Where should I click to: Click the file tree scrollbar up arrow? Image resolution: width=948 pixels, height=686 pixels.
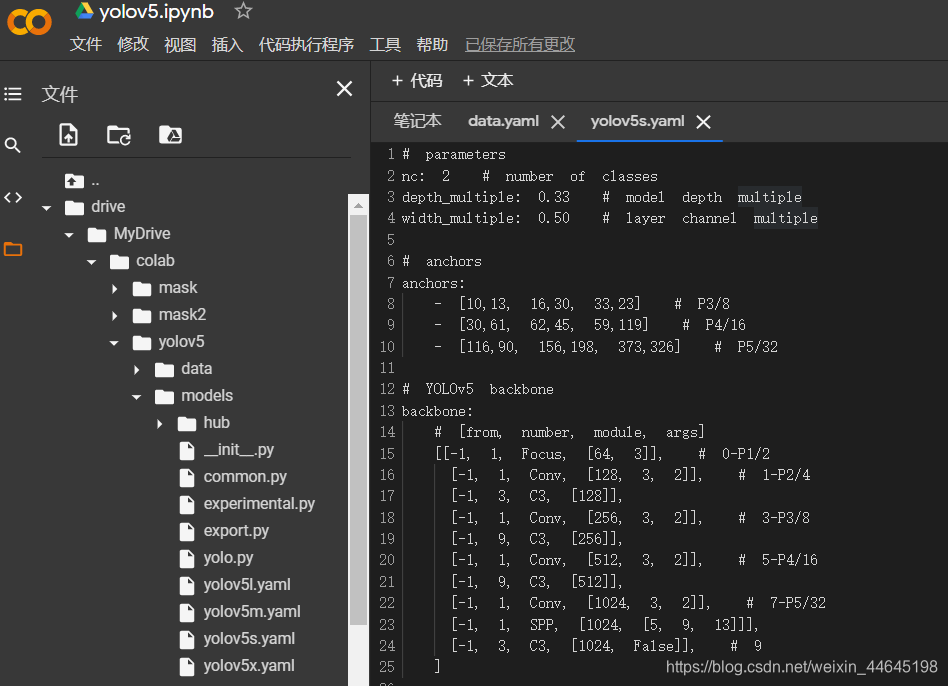click(358, 205)
